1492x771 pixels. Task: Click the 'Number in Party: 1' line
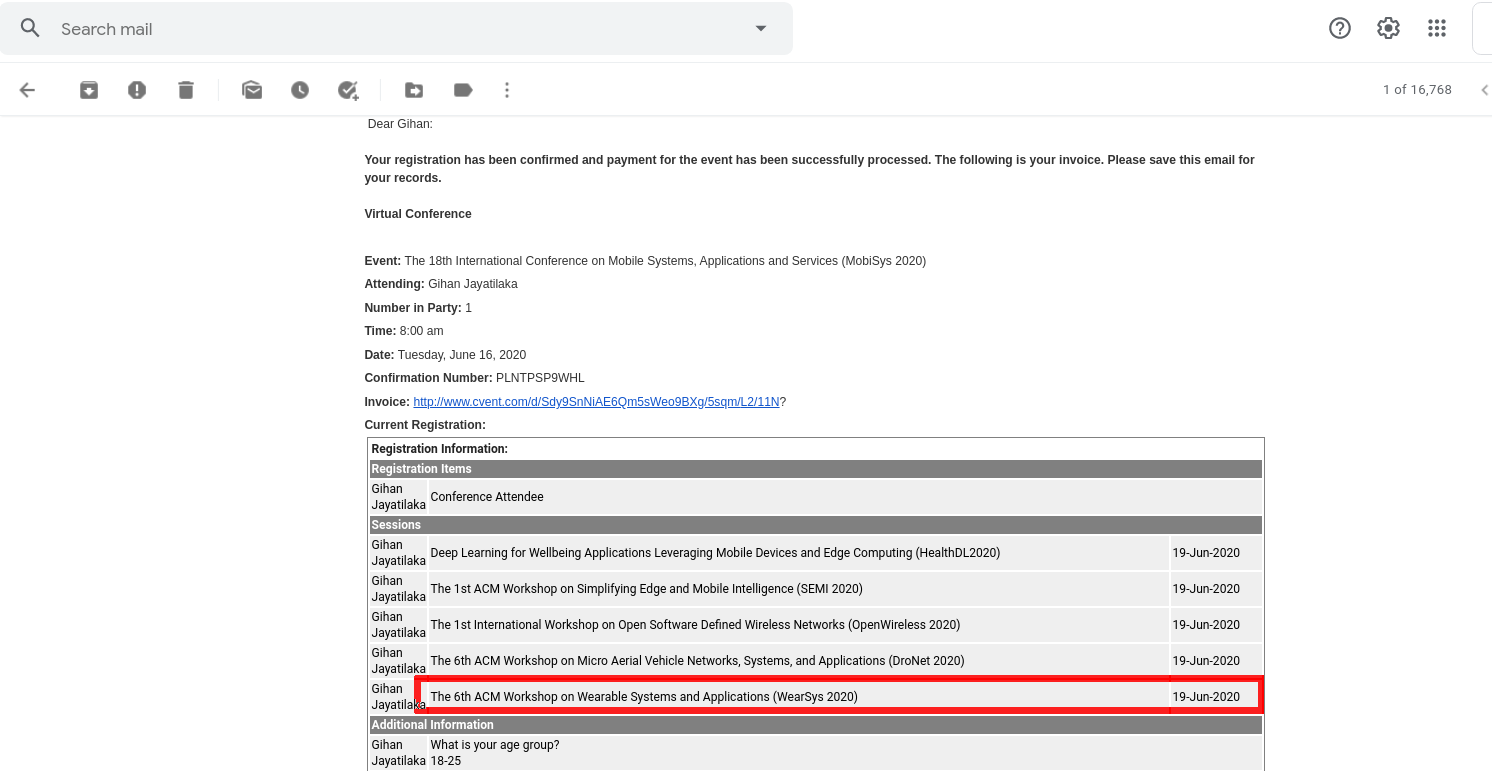coord(418,308)
